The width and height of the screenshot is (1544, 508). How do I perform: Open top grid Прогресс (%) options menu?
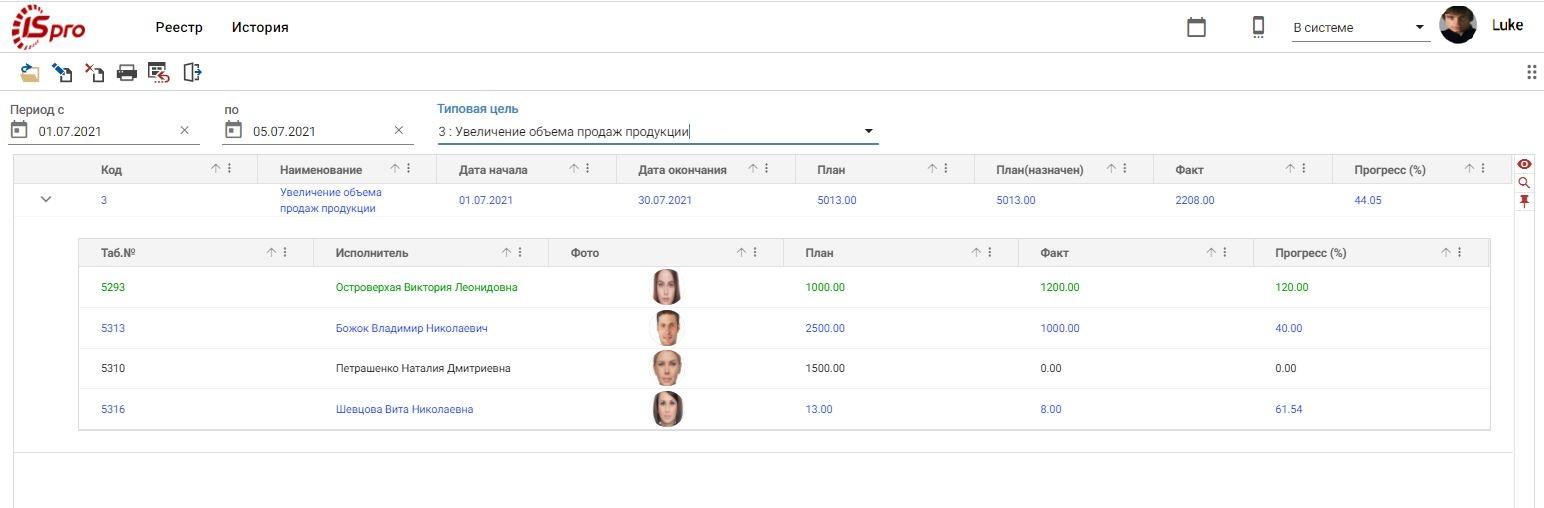click(x=1483, y=169)
